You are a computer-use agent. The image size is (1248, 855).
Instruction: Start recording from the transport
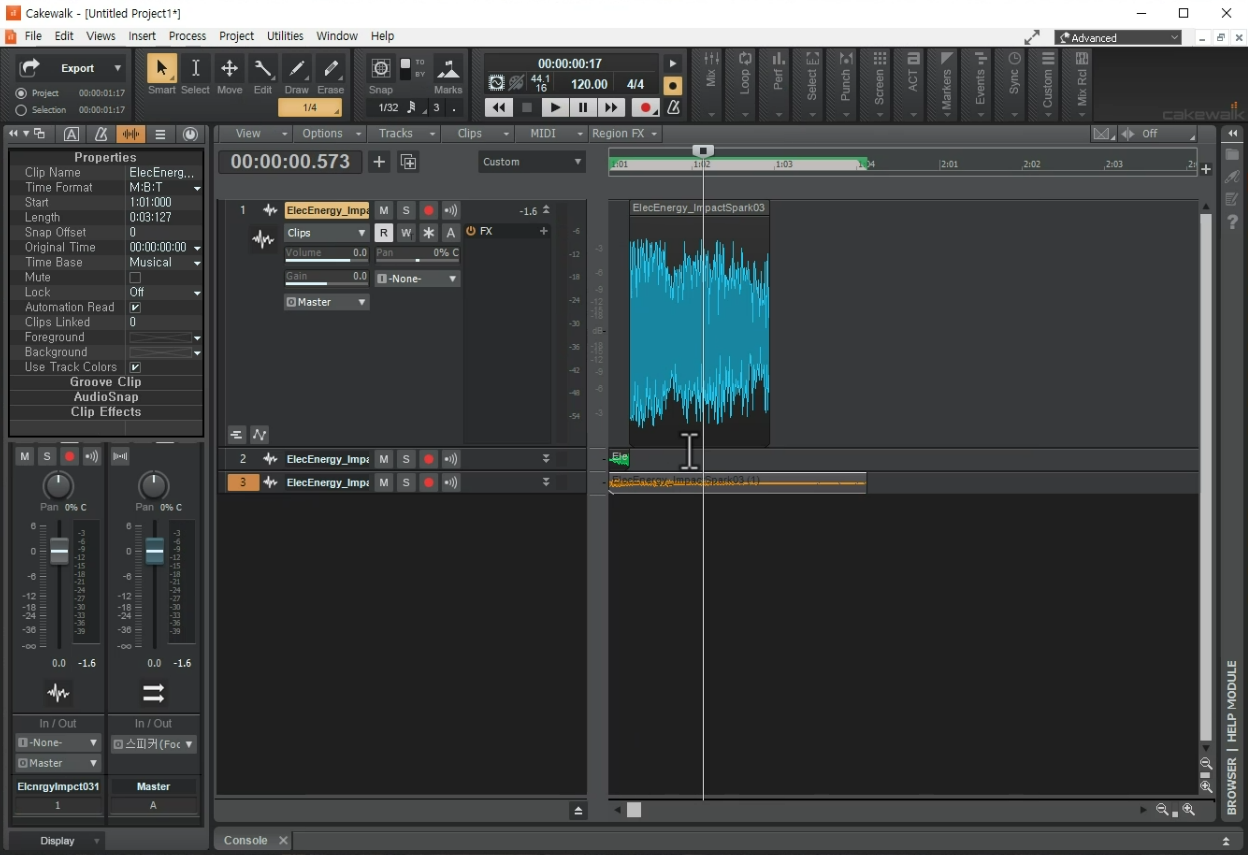(646, 107)
